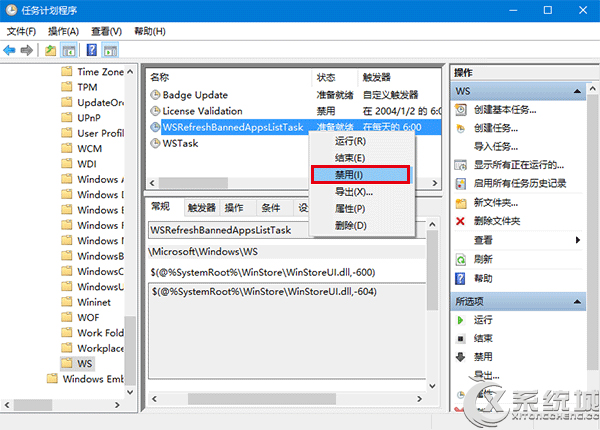600x430 pixels.
Task: Click the clock icon beside License Validation
Action: tap(155, 111)
